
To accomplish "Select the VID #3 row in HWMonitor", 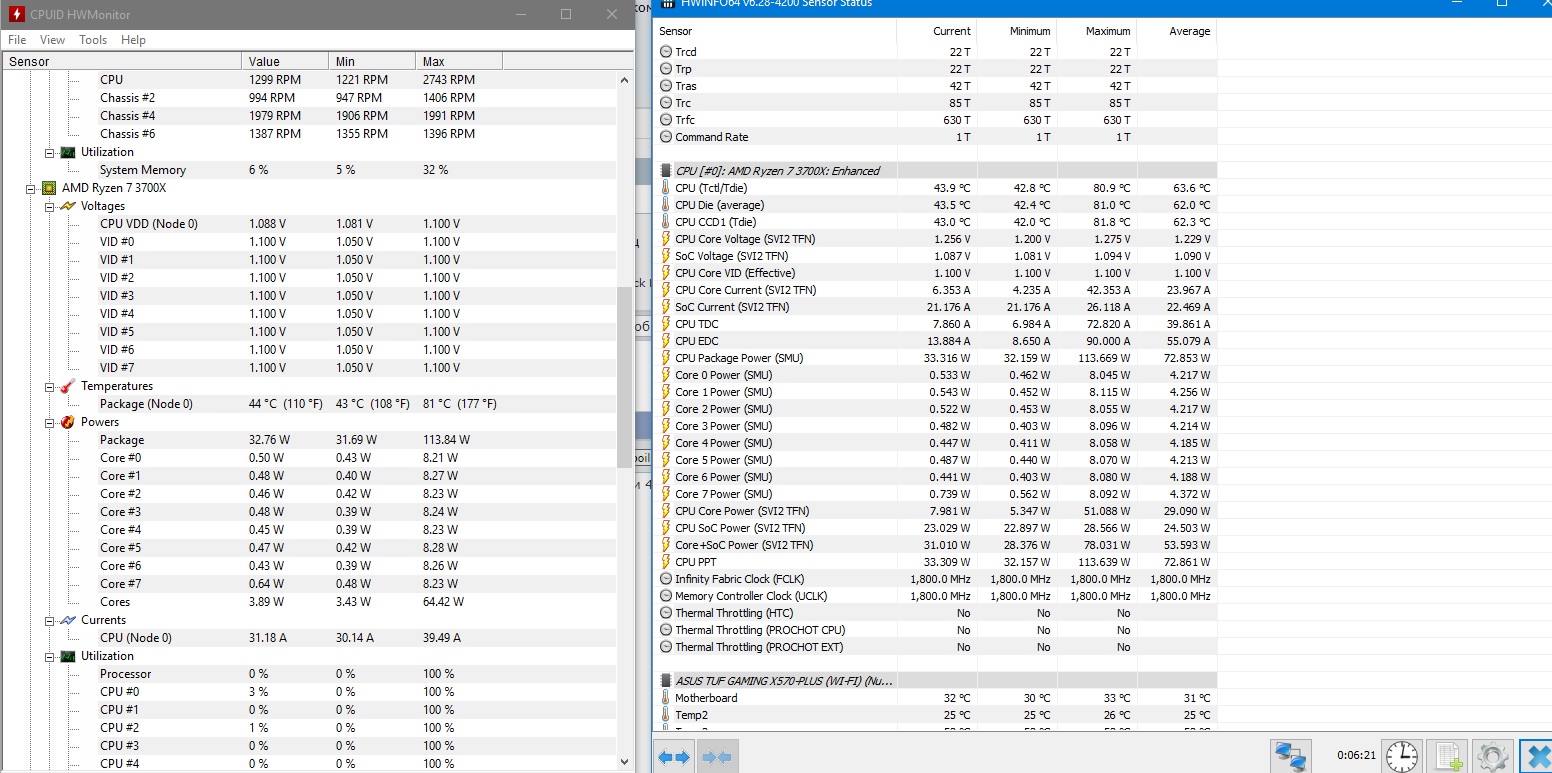I will [x=308, y=296].
